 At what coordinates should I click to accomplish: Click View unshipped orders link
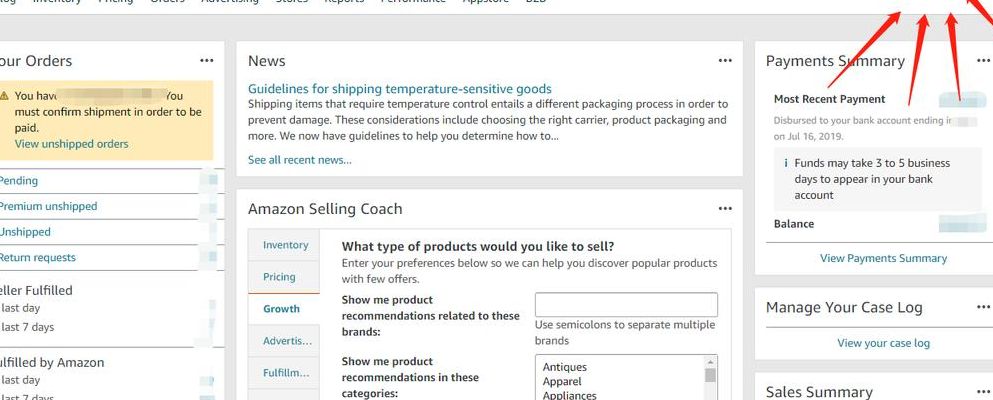(x=72, y=144)
